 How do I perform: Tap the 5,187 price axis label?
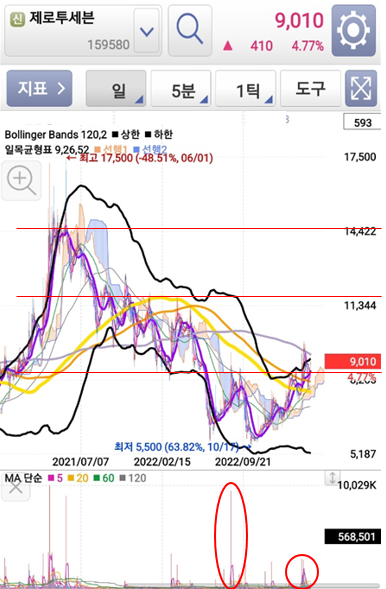[363, 454]
